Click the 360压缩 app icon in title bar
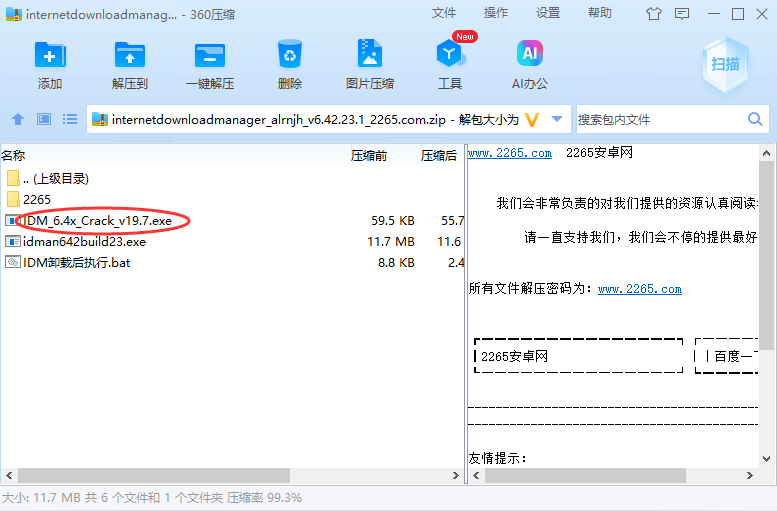The height and width of the screenshot is (511, 777). [x=14, y=14]
